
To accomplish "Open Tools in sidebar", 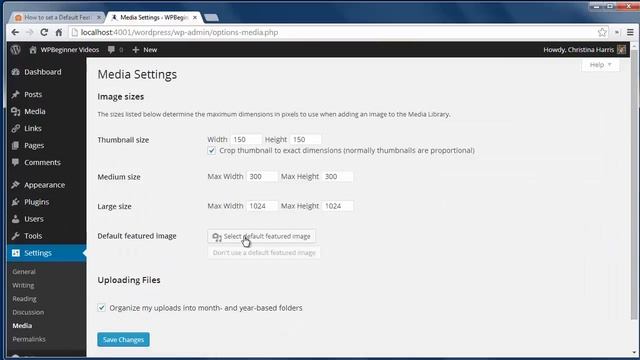I will [x=33, y=236].
